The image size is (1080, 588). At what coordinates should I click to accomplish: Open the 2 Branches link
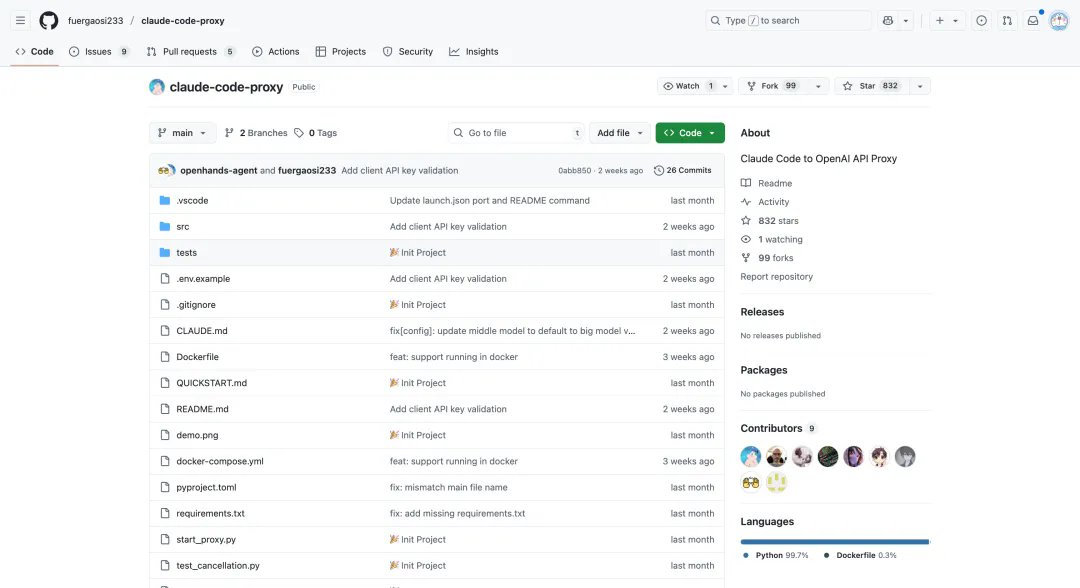256,133
